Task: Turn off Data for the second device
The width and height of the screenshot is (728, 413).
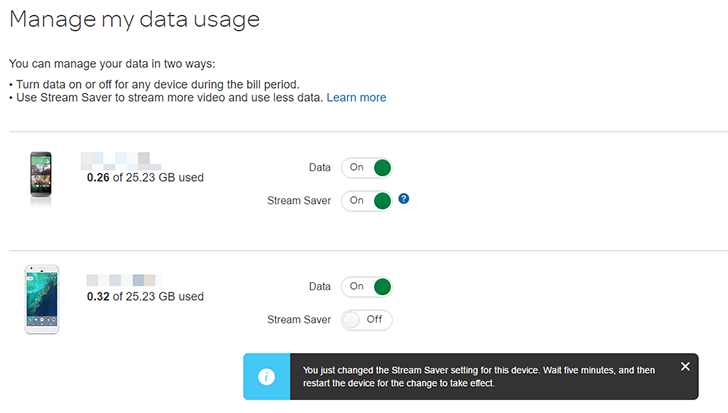Action: [366, 287]
